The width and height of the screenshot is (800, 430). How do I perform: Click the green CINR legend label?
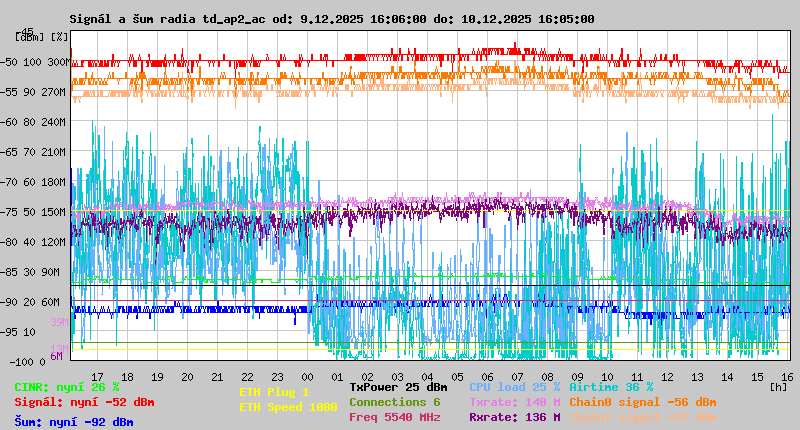[67, 386]
